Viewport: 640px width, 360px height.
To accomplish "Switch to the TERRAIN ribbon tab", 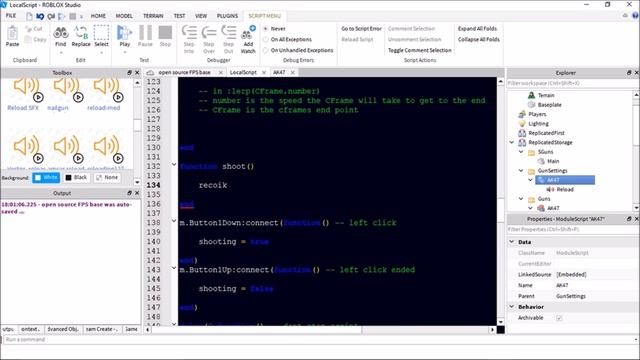I will 153,16.
